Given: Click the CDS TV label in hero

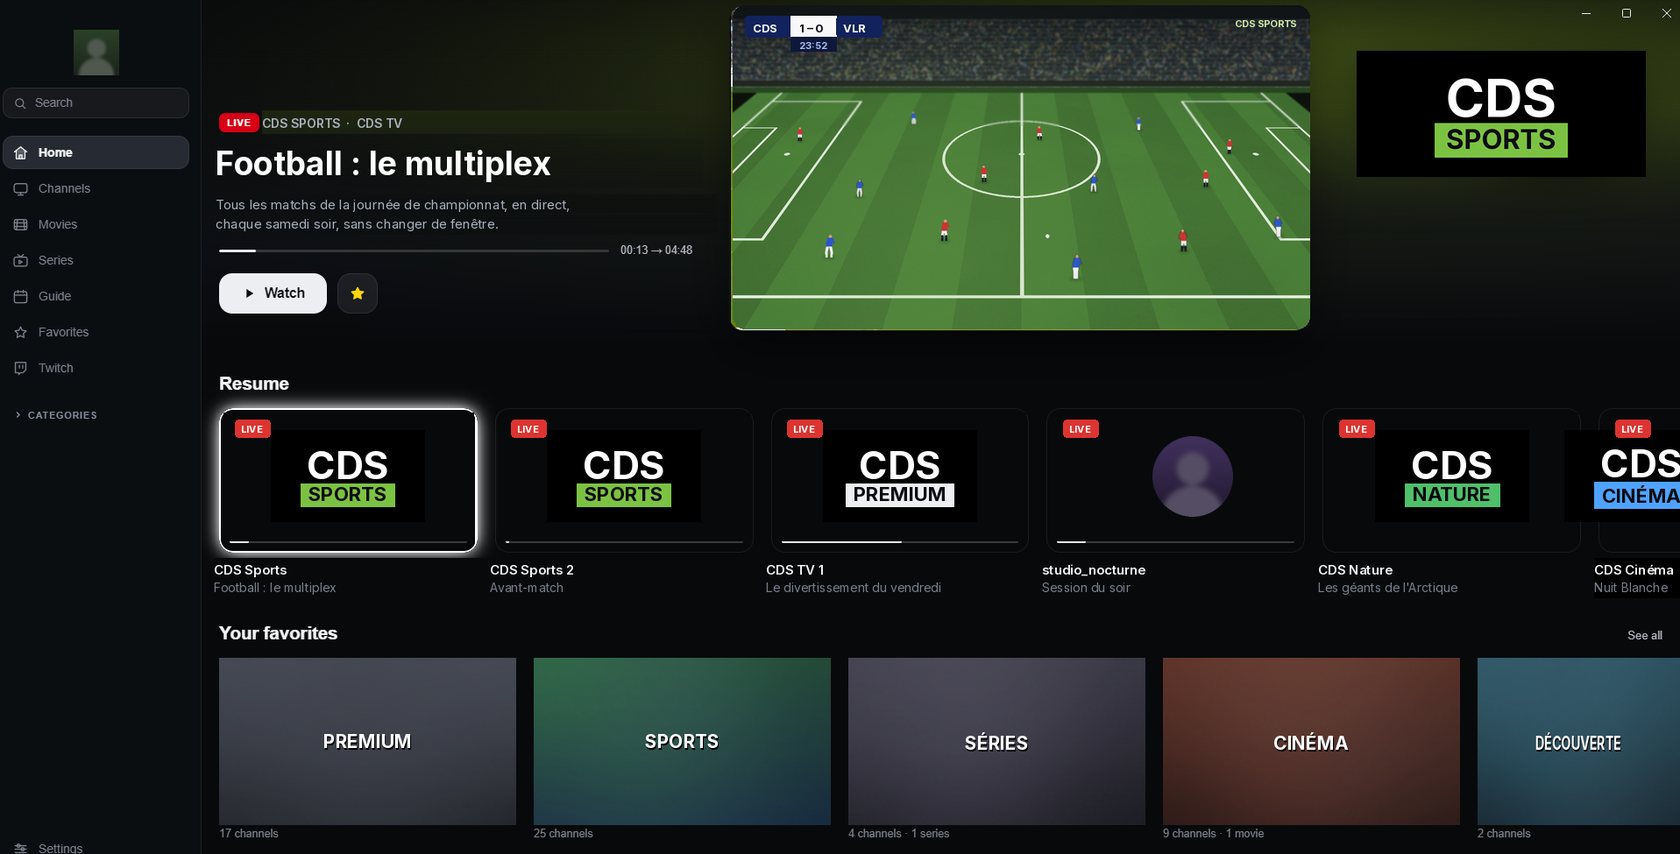Looking at the screenshot, I should (x=379, y=124).
